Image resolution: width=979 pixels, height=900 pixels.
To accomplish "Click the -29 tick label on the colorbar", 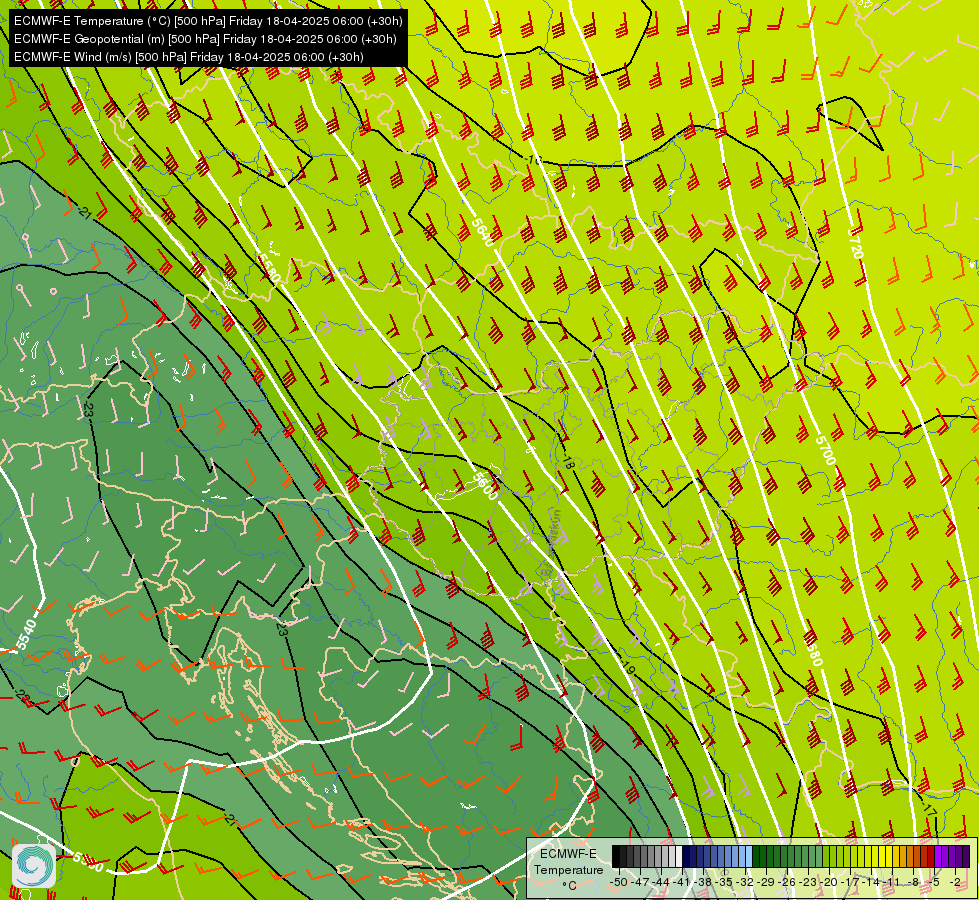I will pos(765,882).
